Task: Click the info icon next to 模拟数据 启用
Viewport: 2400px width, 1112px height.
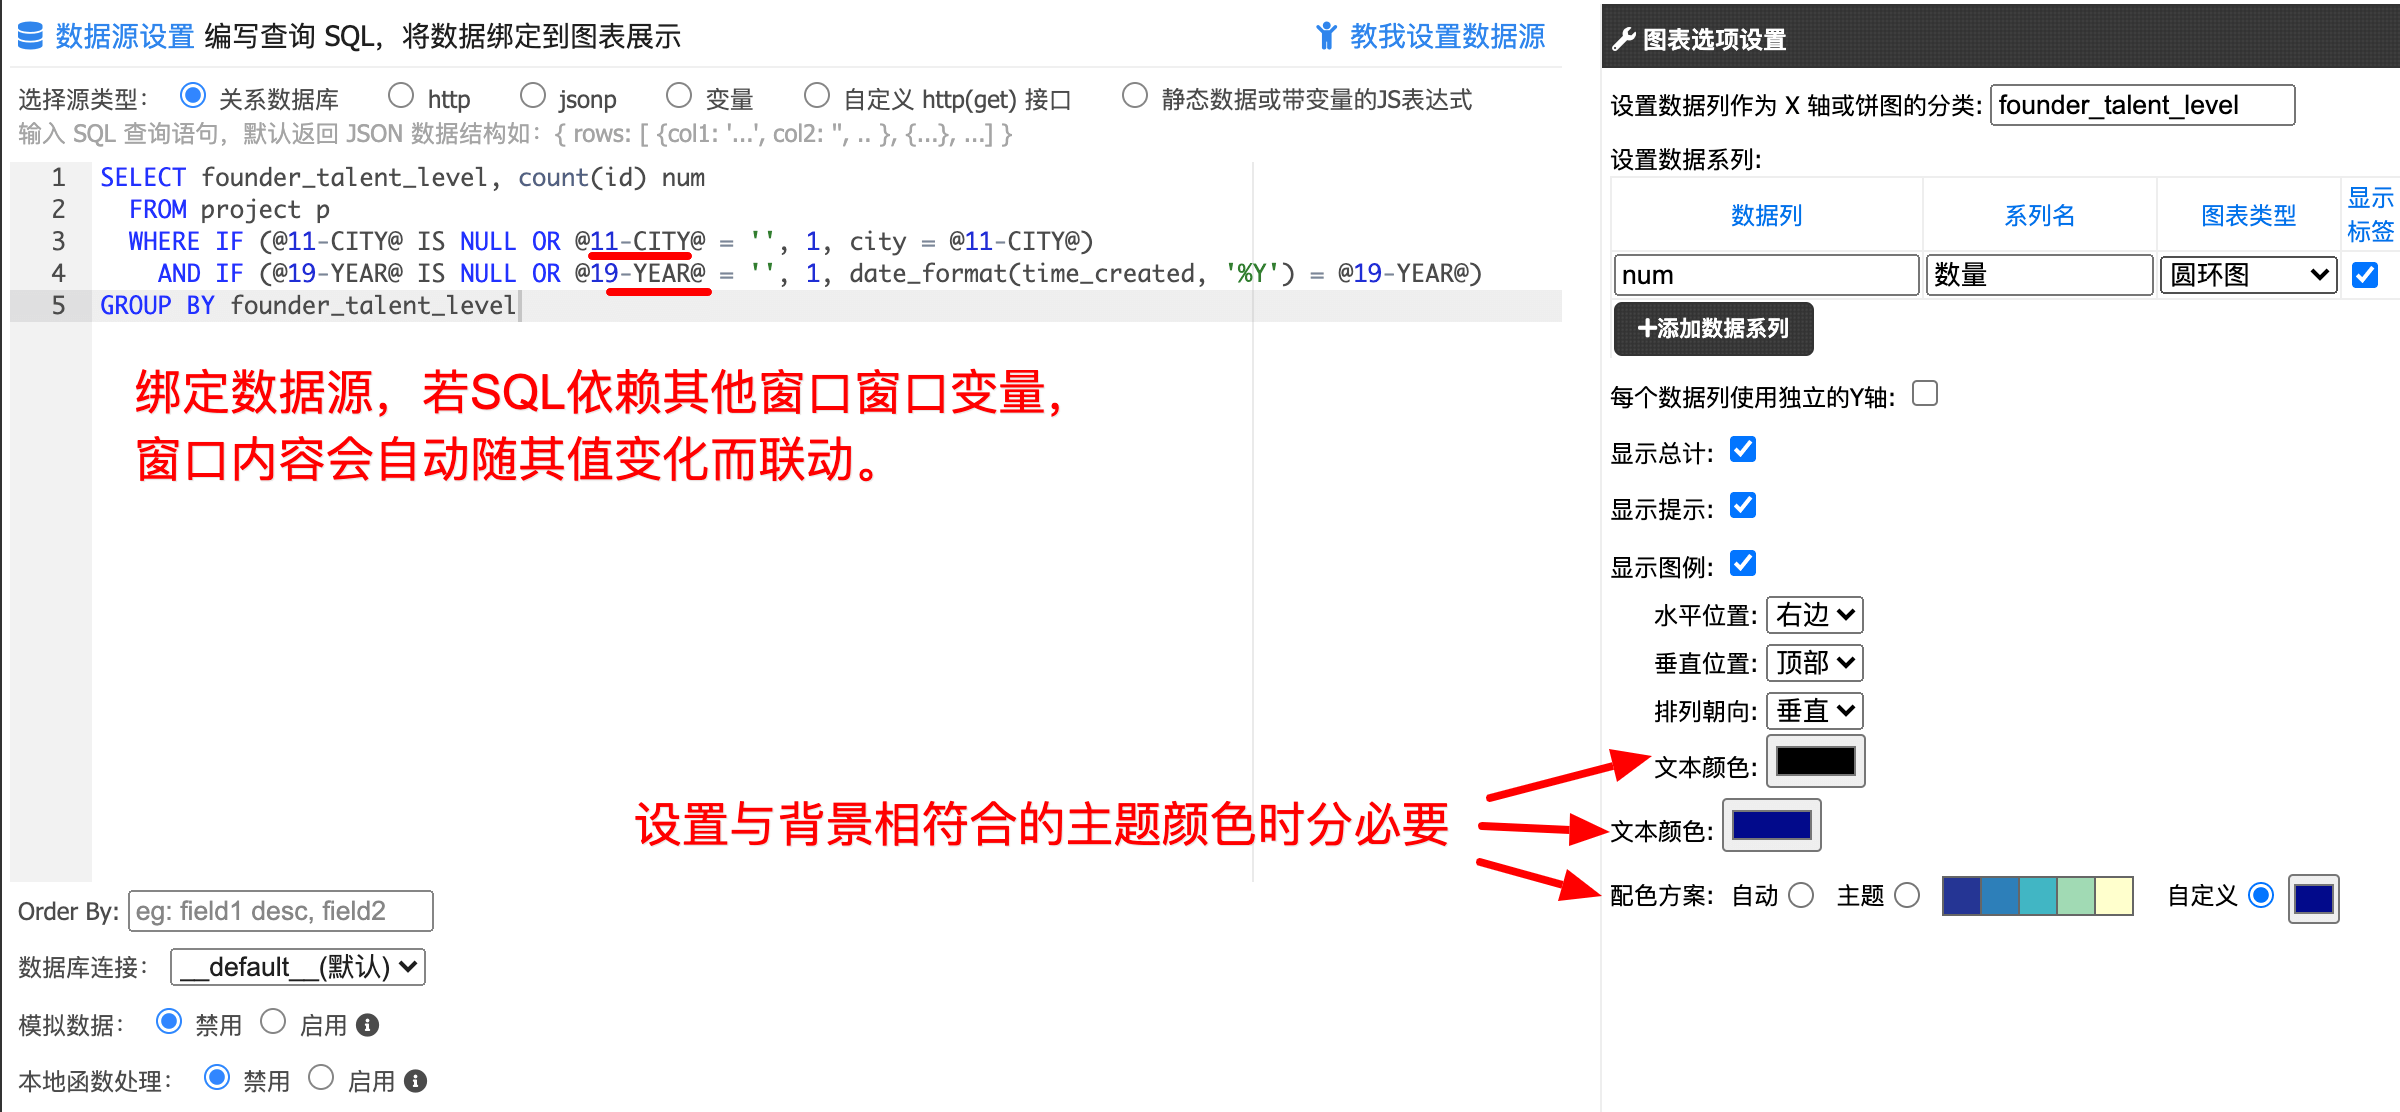Action: point(368,1025)
